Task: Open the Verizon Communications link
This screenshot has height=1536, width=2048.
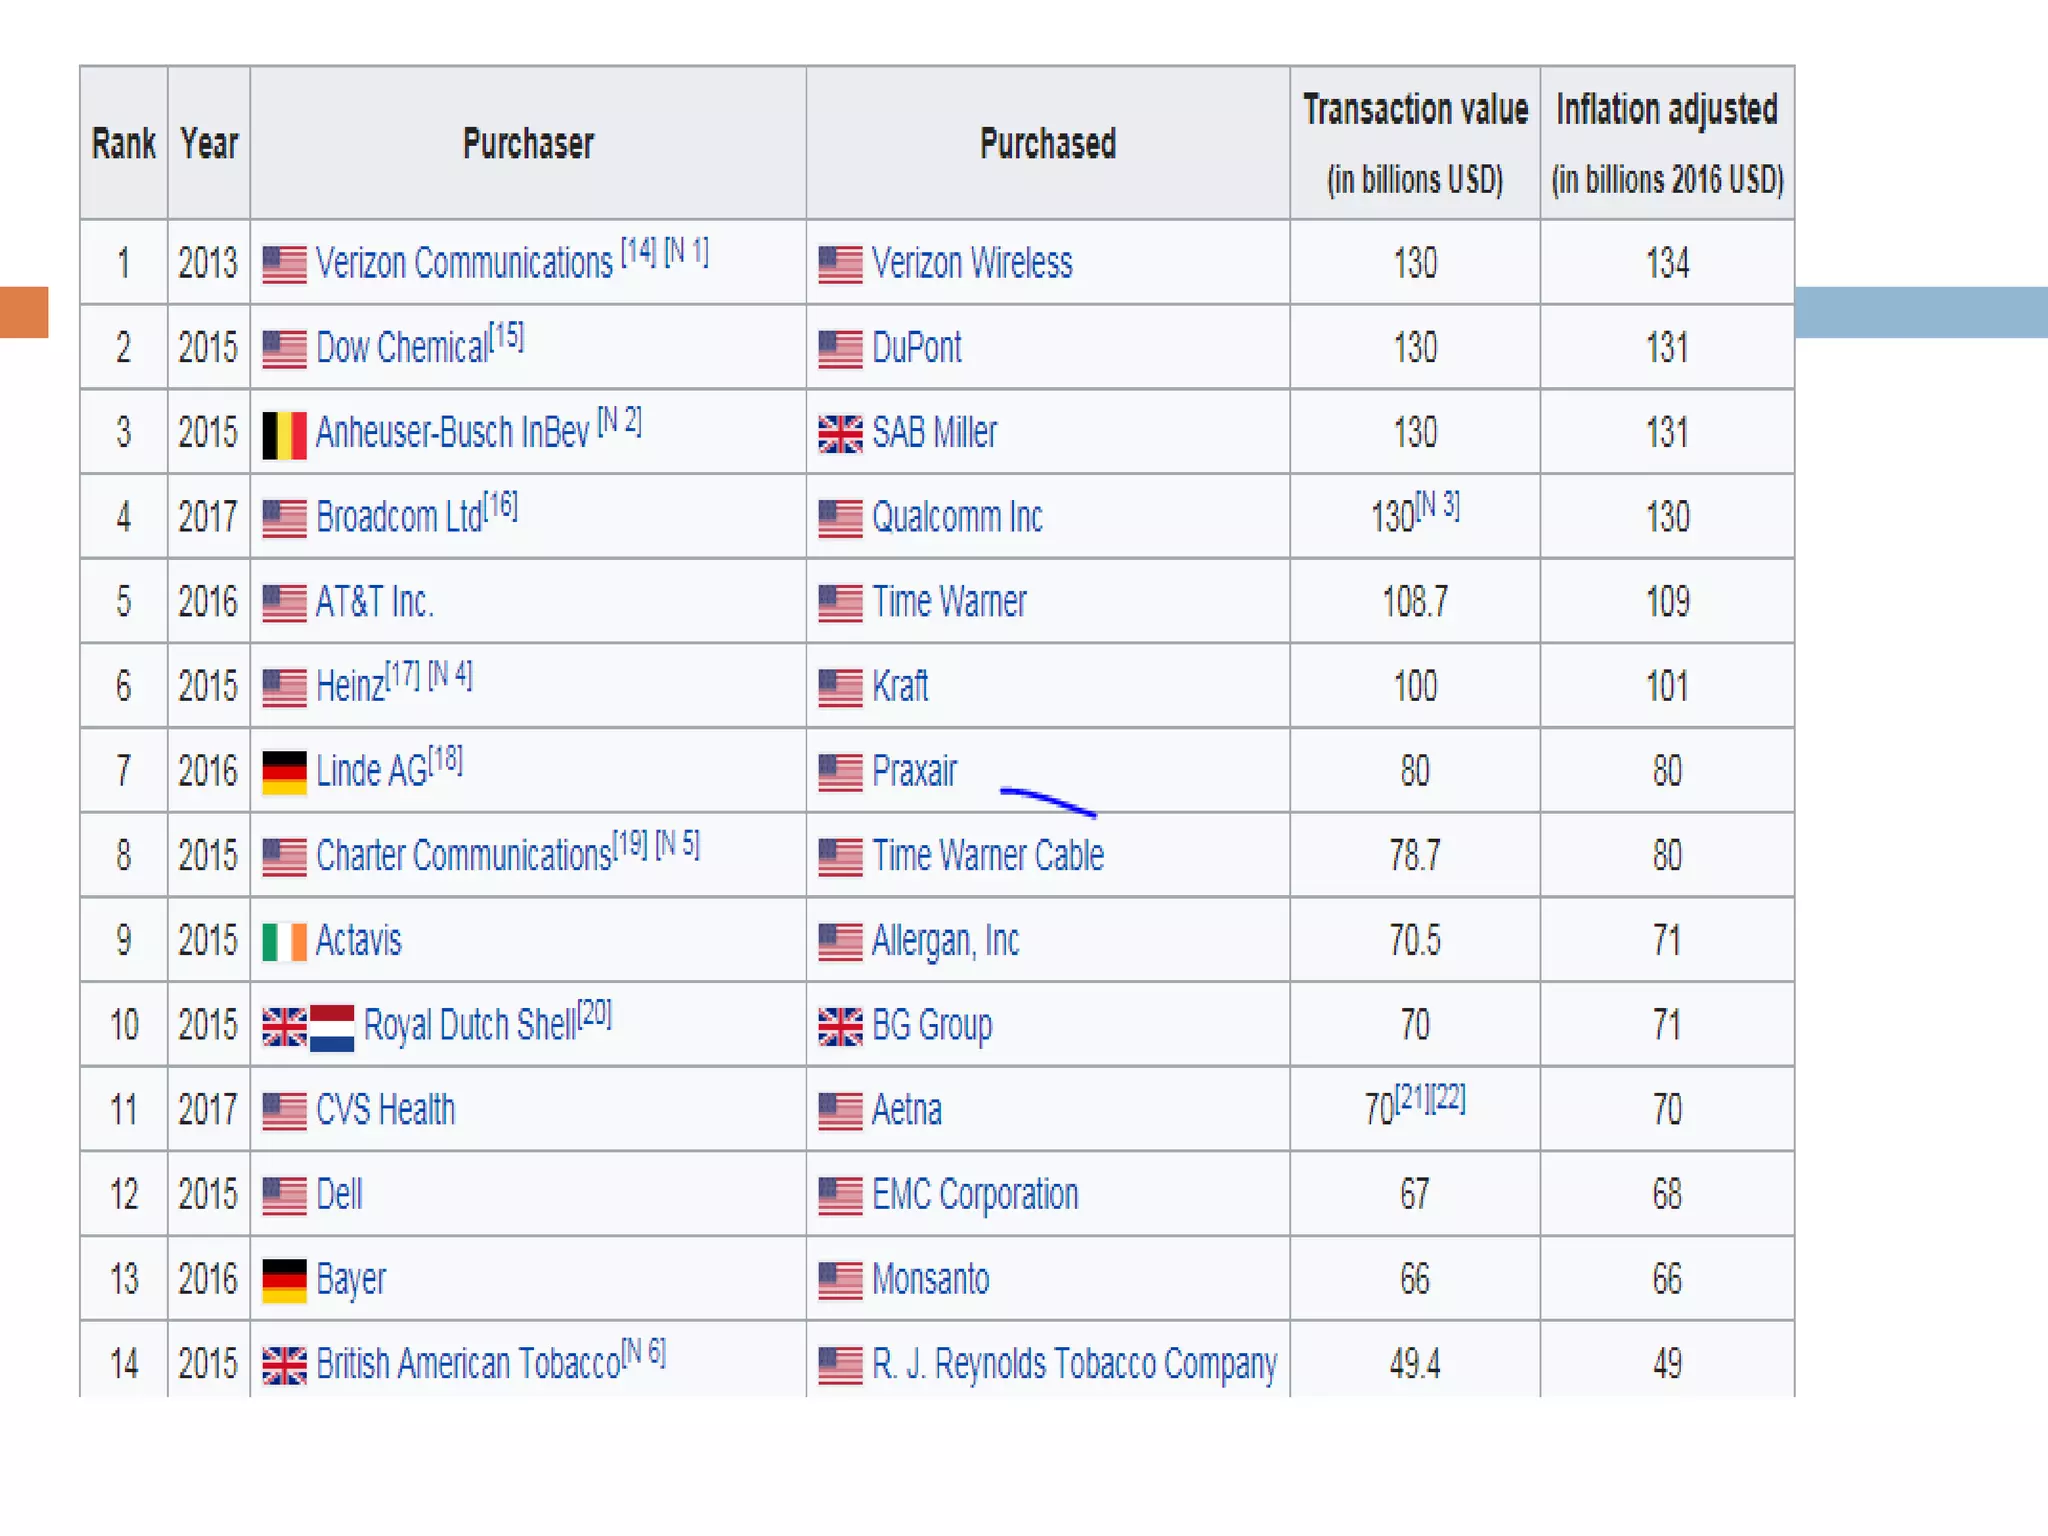Action: click(x=464, y=264)
